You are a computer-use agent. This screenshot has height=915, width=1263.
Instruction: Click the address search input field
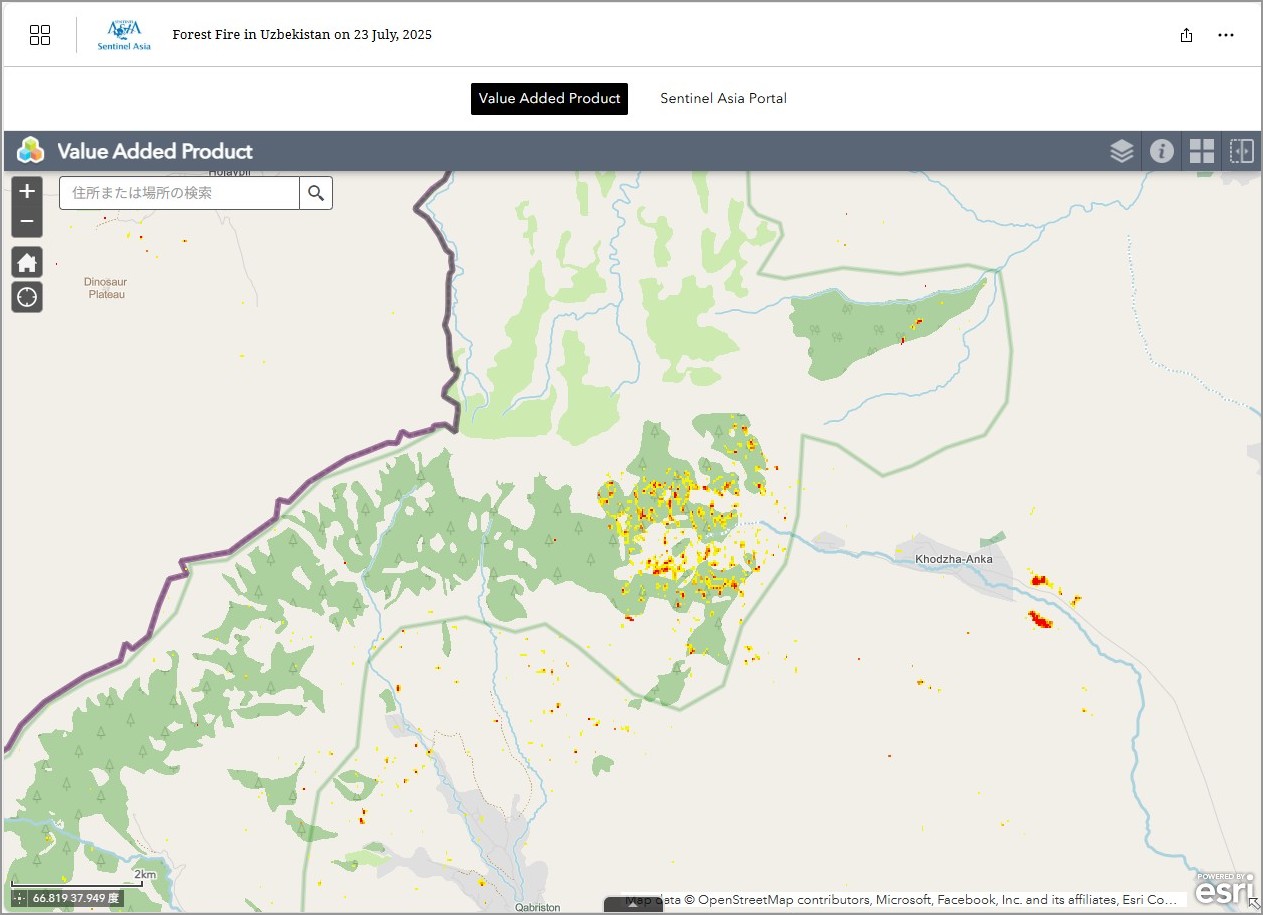pos(180,193)
